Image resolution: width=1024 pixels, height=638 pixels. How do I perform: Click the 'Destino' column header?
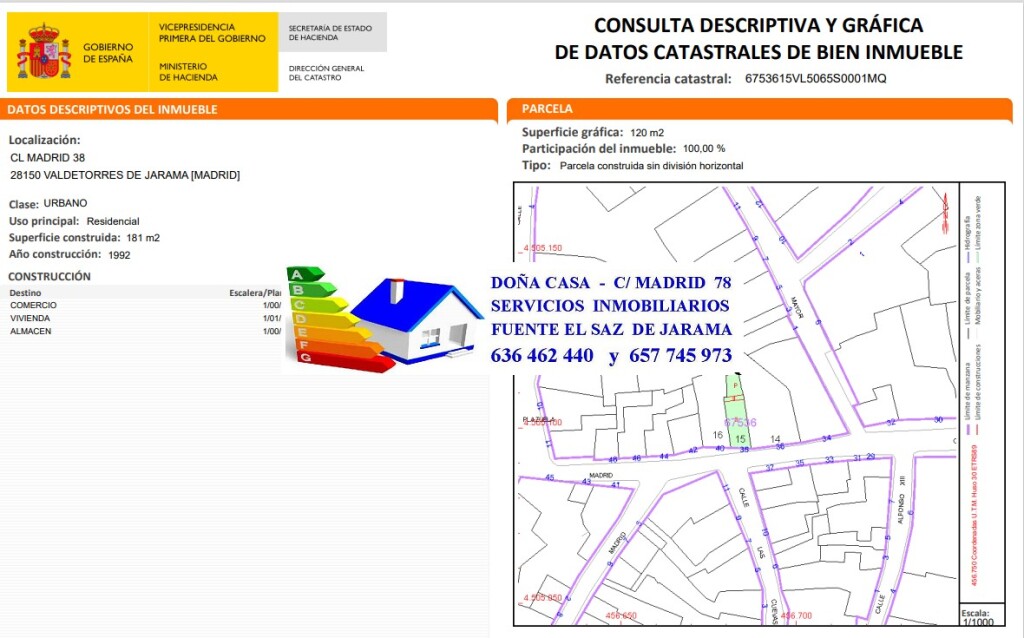(25, 293)
